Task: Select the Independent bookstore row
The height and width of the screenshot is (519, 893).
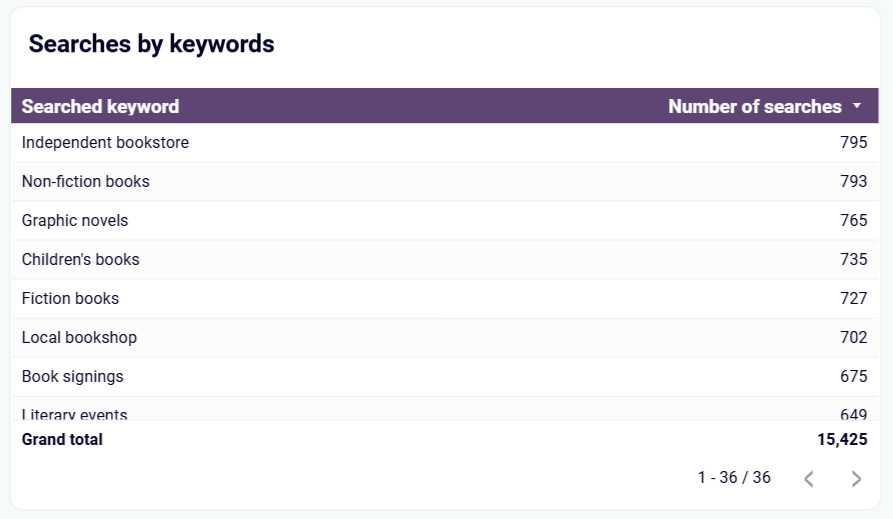Action: coord(445,142)
